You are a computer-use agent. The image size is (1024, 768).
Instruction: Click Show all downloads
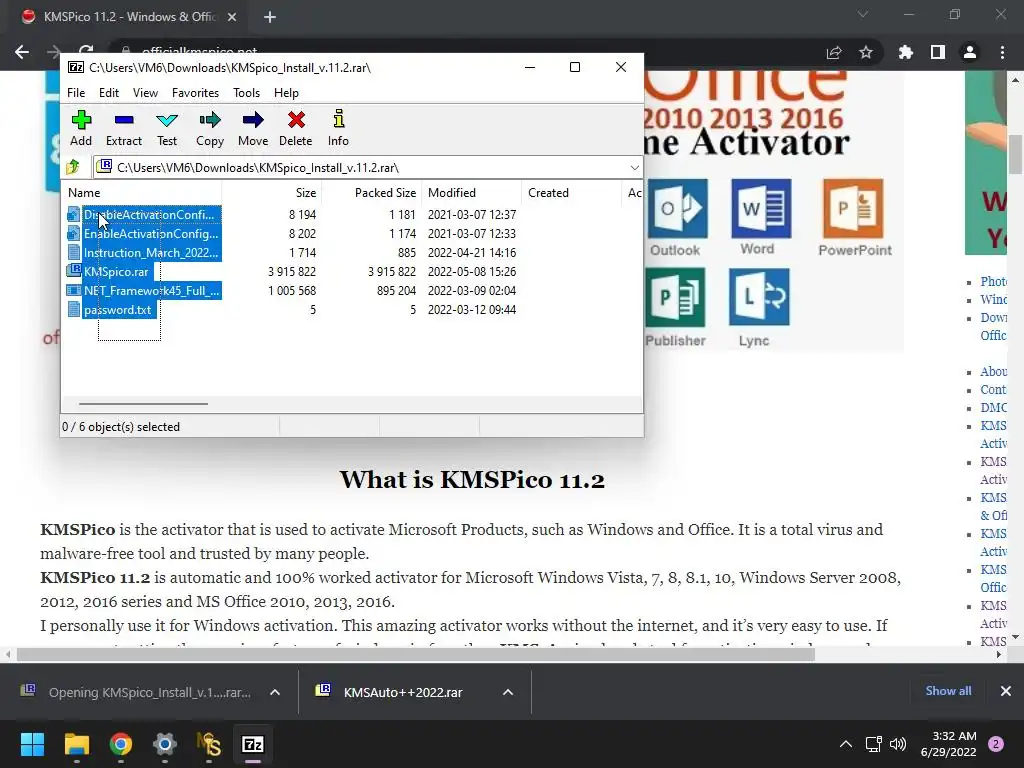click(948, 691)
